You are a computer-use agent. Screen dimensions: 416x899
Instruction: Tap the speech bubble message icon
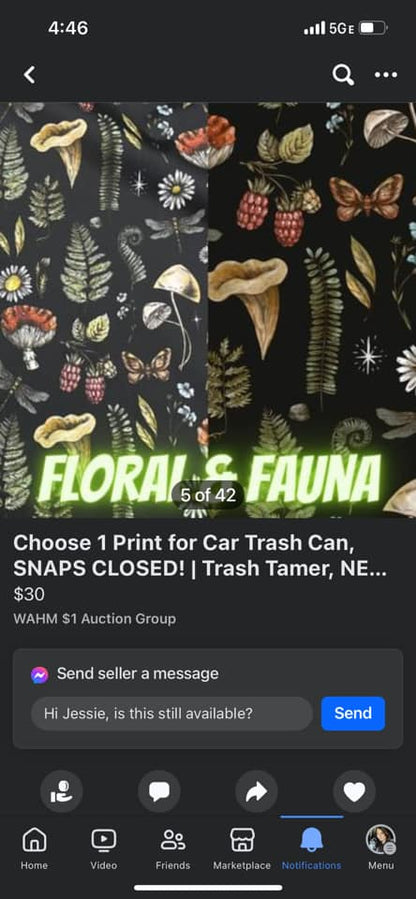pos(159,791)
